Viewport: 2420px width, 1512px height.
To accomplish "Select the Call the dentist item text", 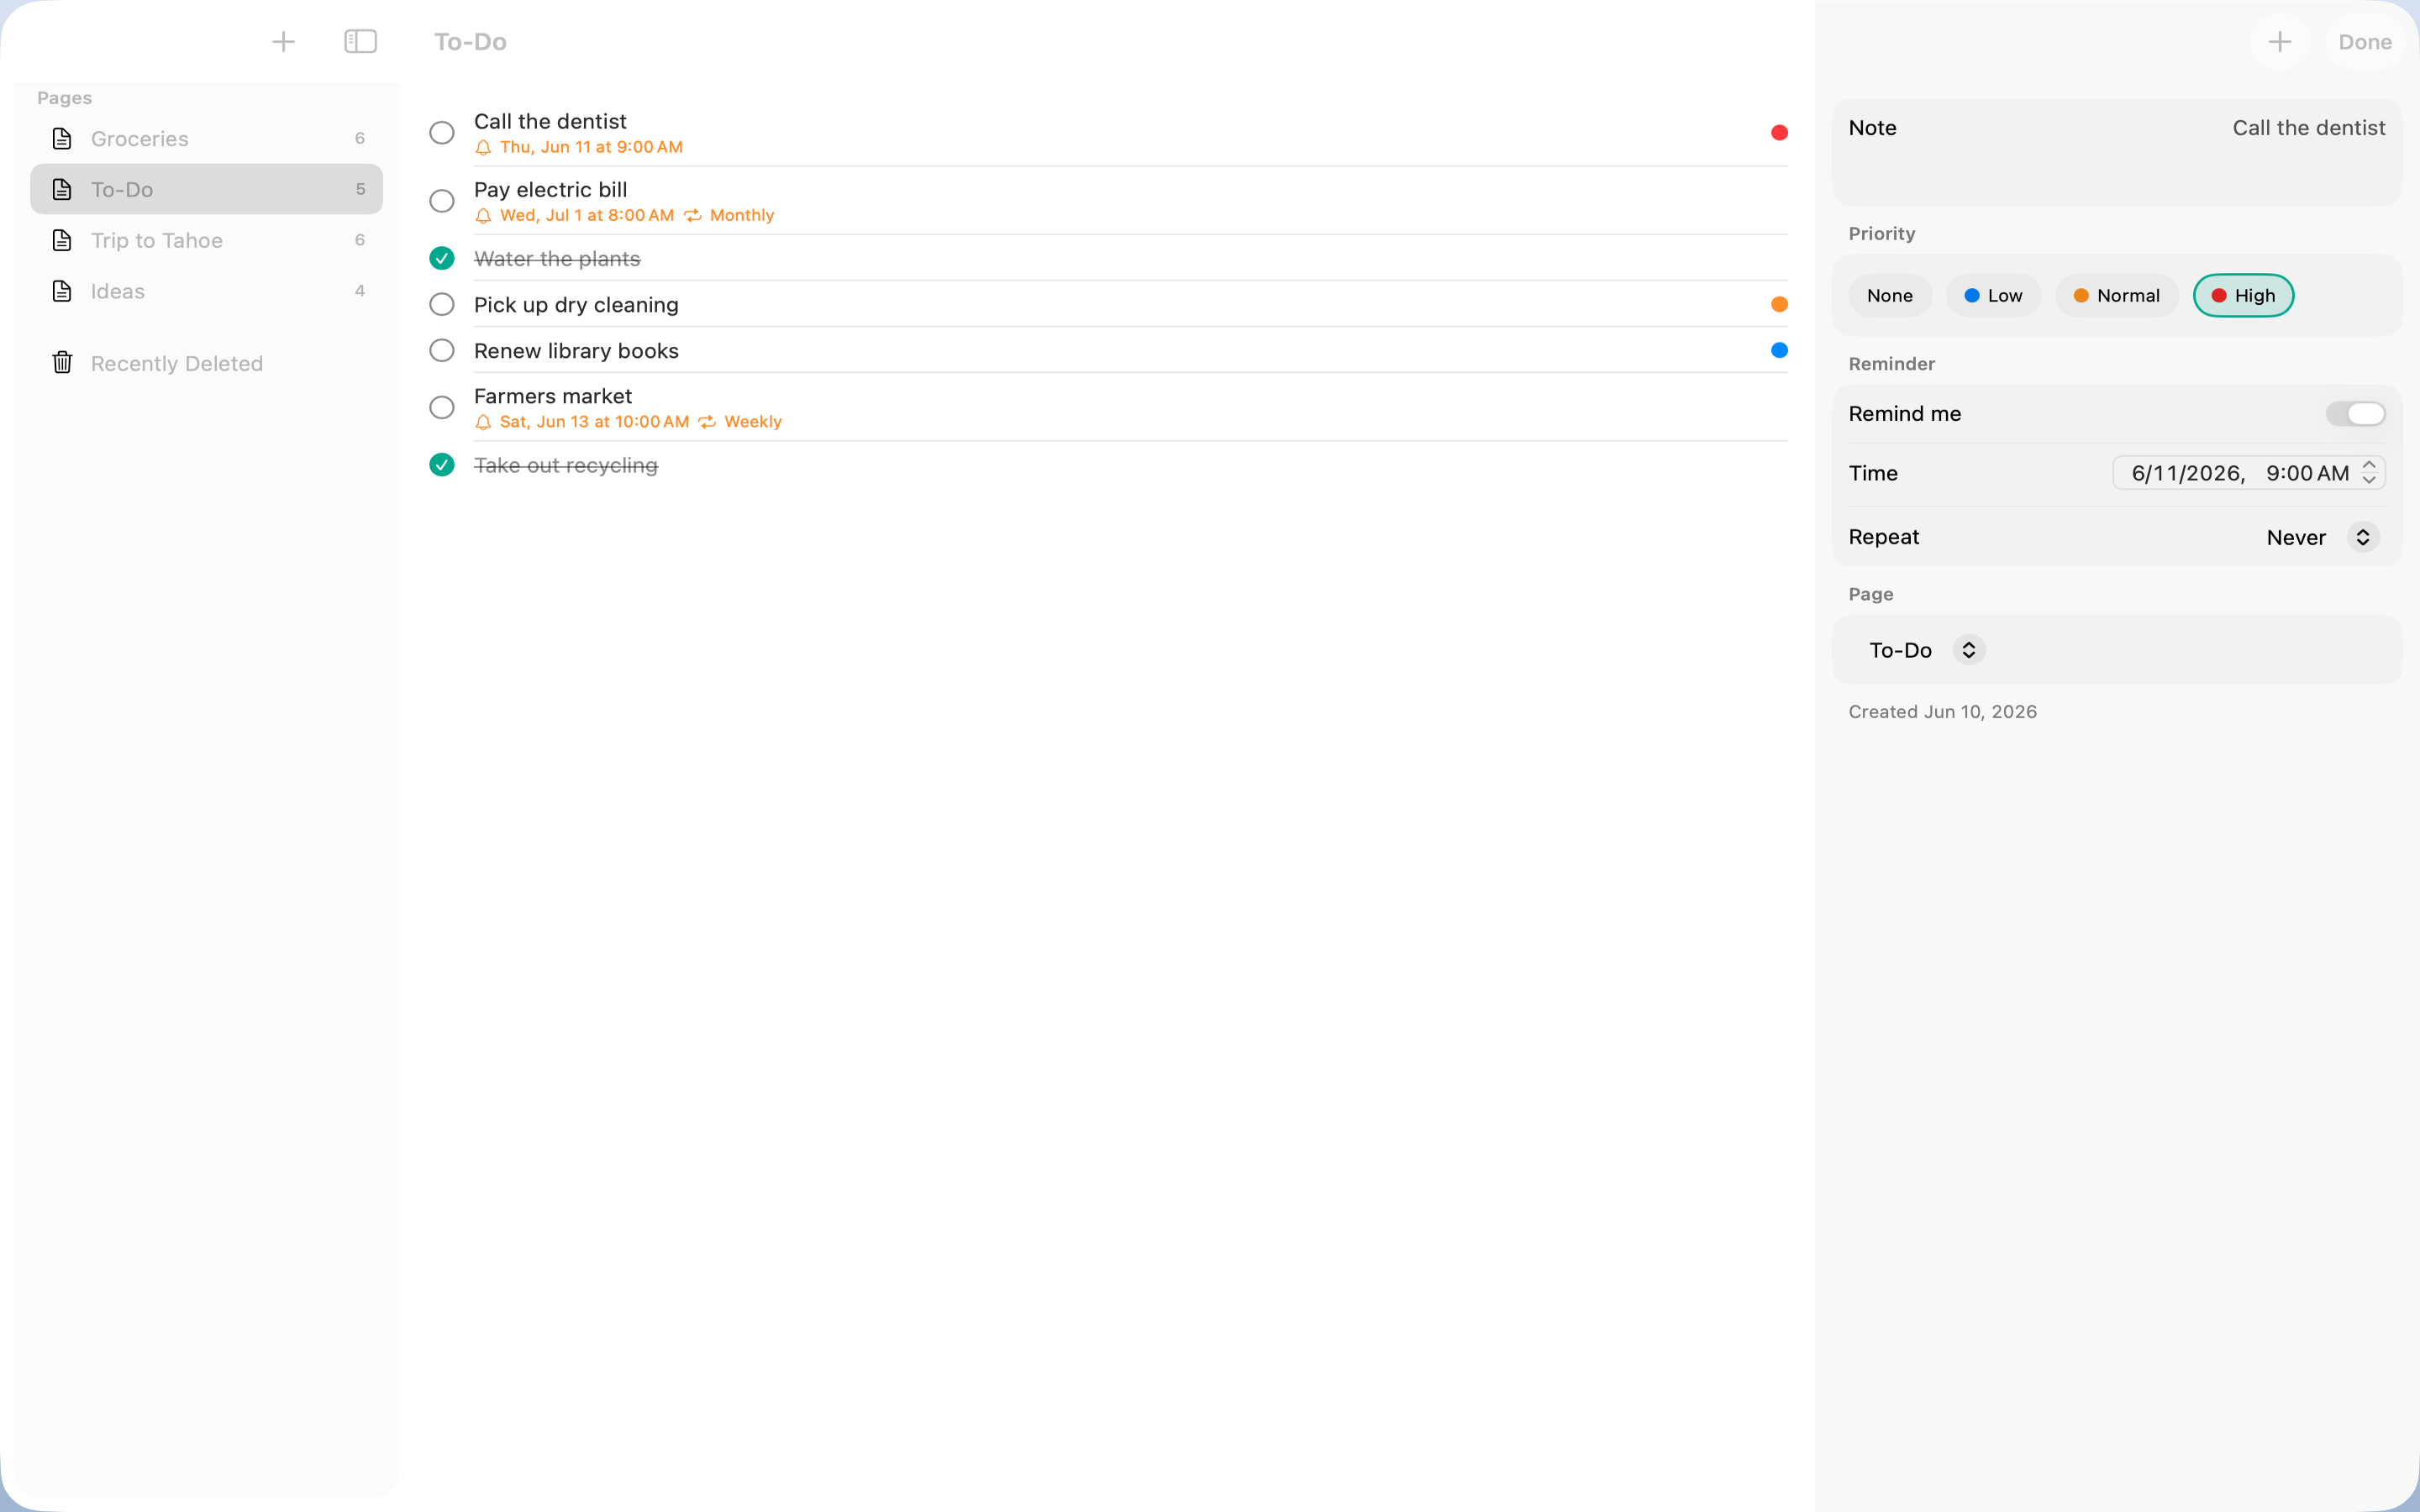I will click(550, 121).
